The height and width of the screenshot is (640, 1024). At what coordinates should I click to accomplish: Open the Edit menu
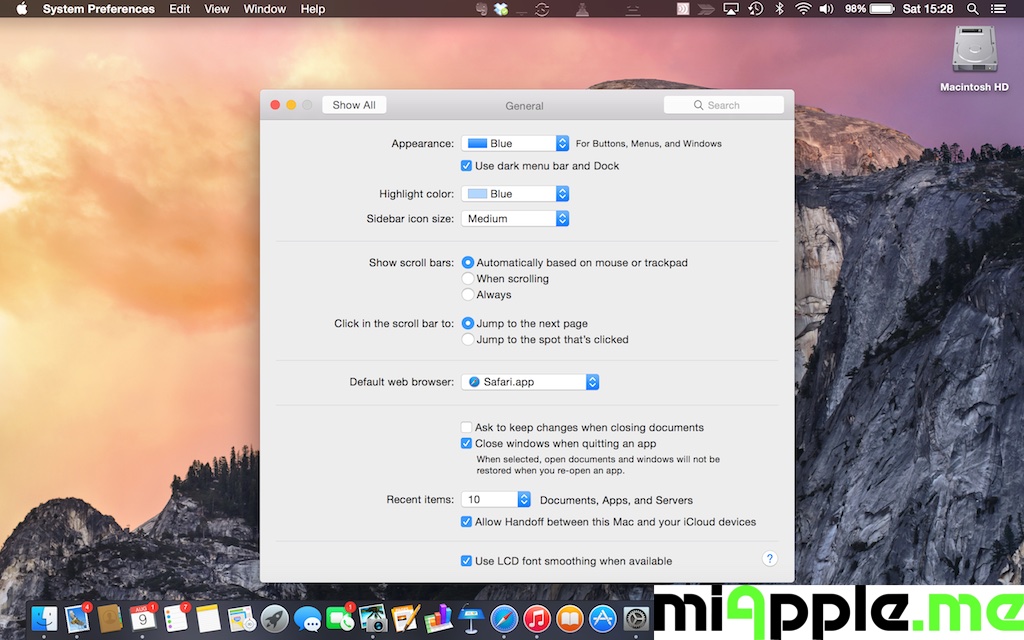pos(179,9)
